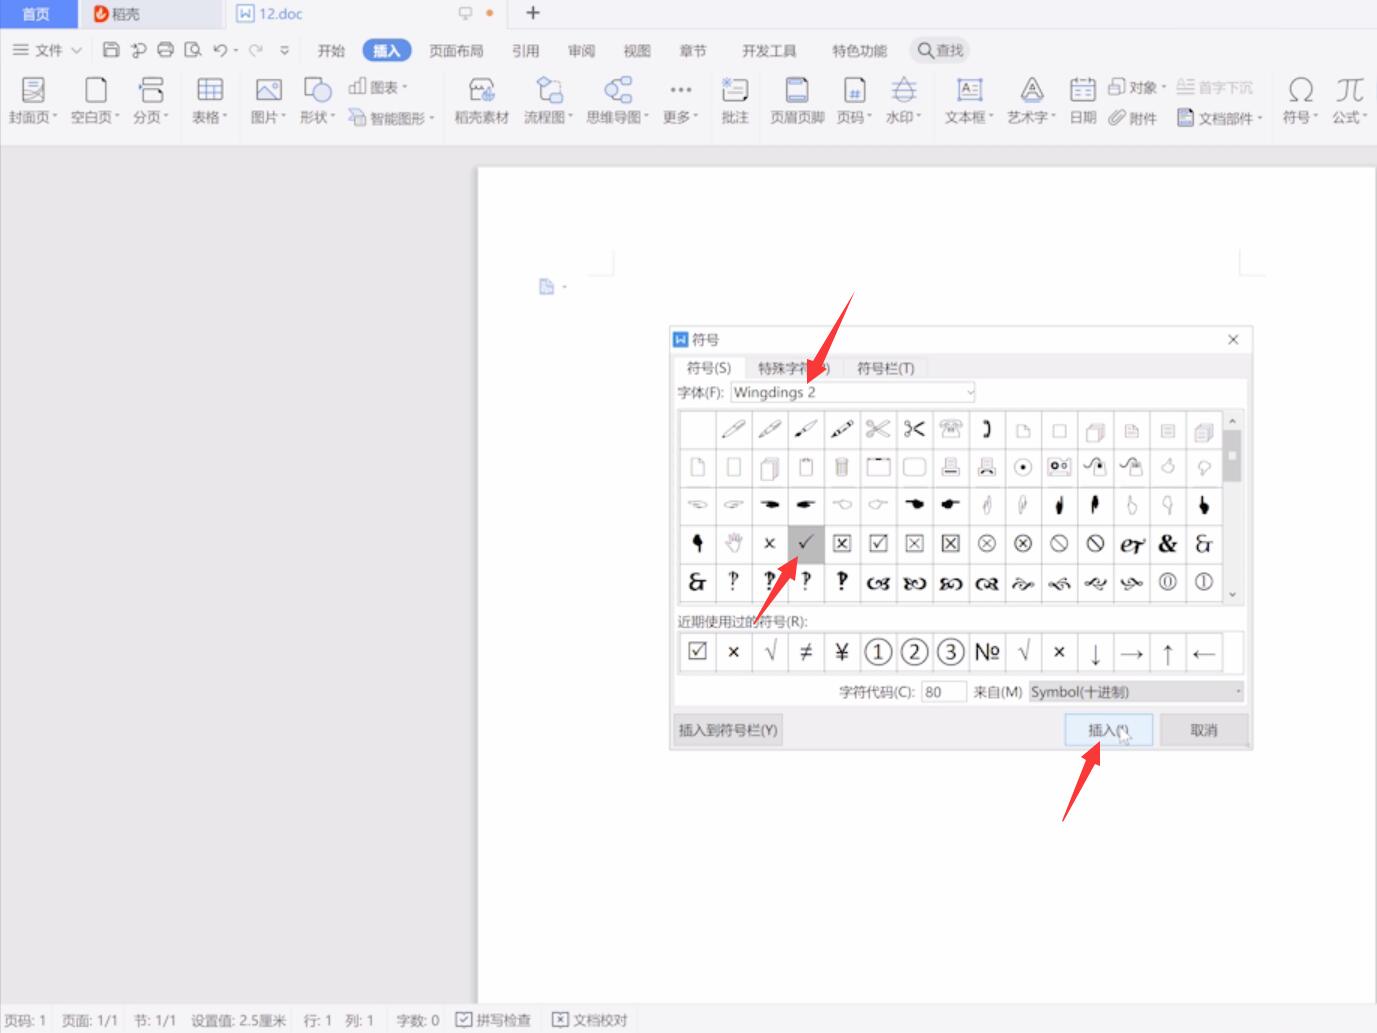This screenshot has width=1377, height=1033.
Task: Pick recently used ¥ symbol
Action: 842,652
